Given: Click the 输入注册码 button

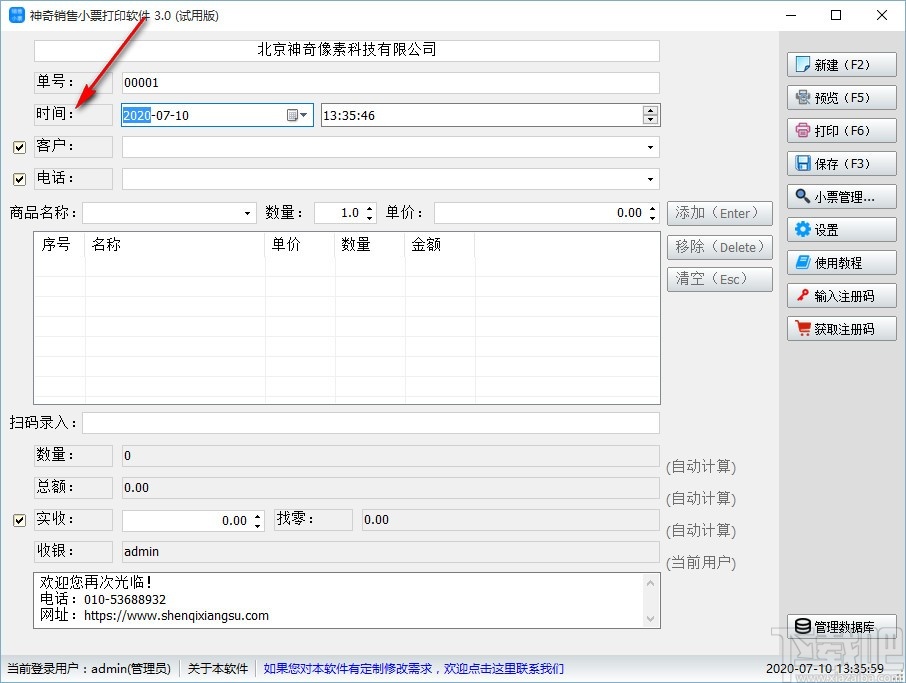Looking at the screenshot, I should point(841,295).
